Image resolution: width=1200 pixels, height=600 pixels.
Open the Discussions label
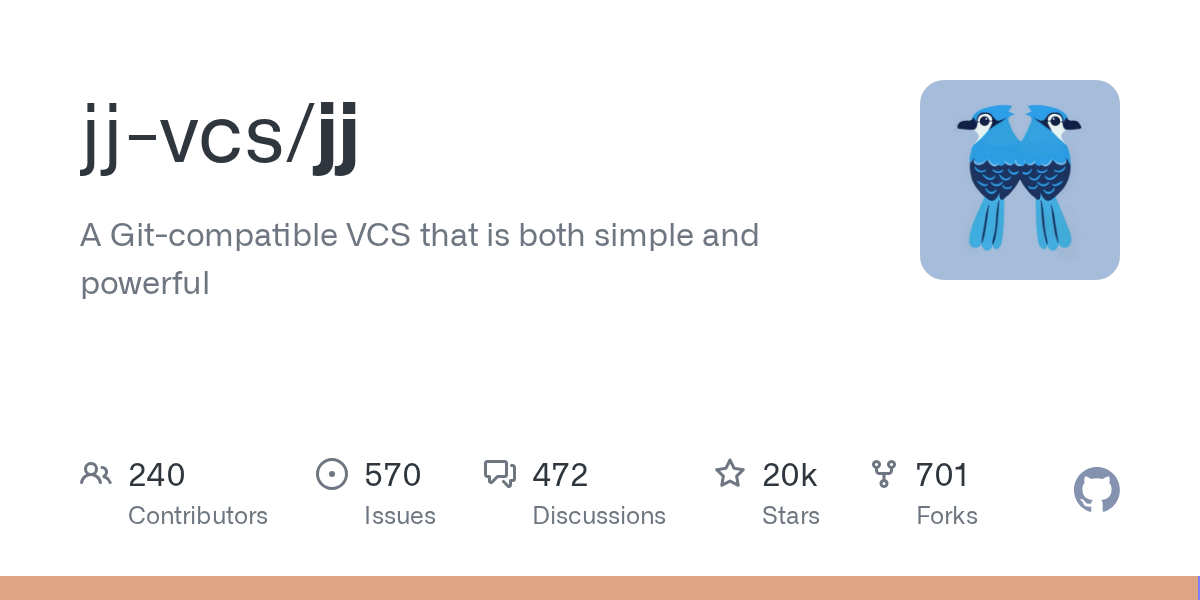coord(599,516)
